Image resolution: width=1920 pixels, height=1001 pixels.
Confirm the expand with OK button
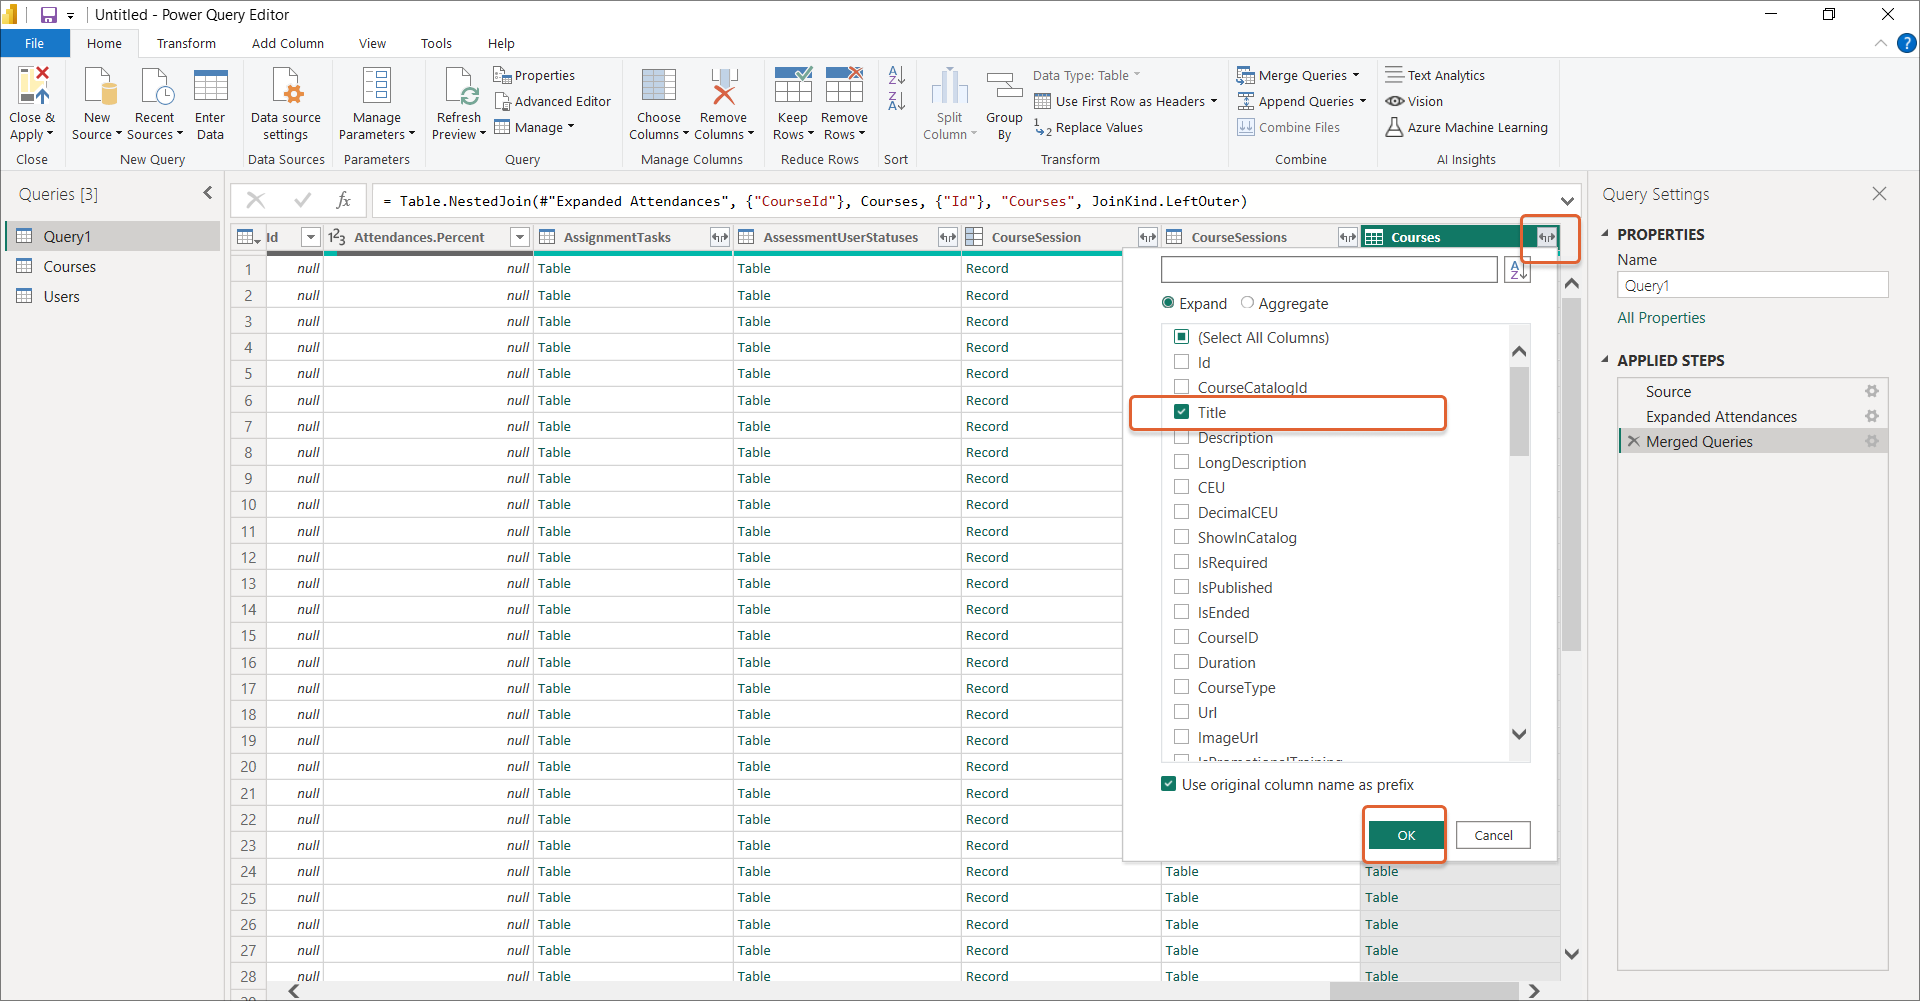tap(1405, 835)
